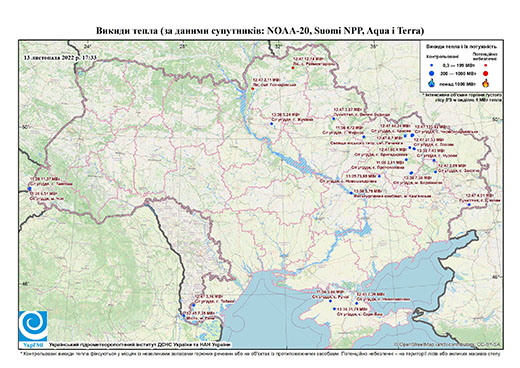Select Crimea blue marker for 31,79 МВт

334,309
